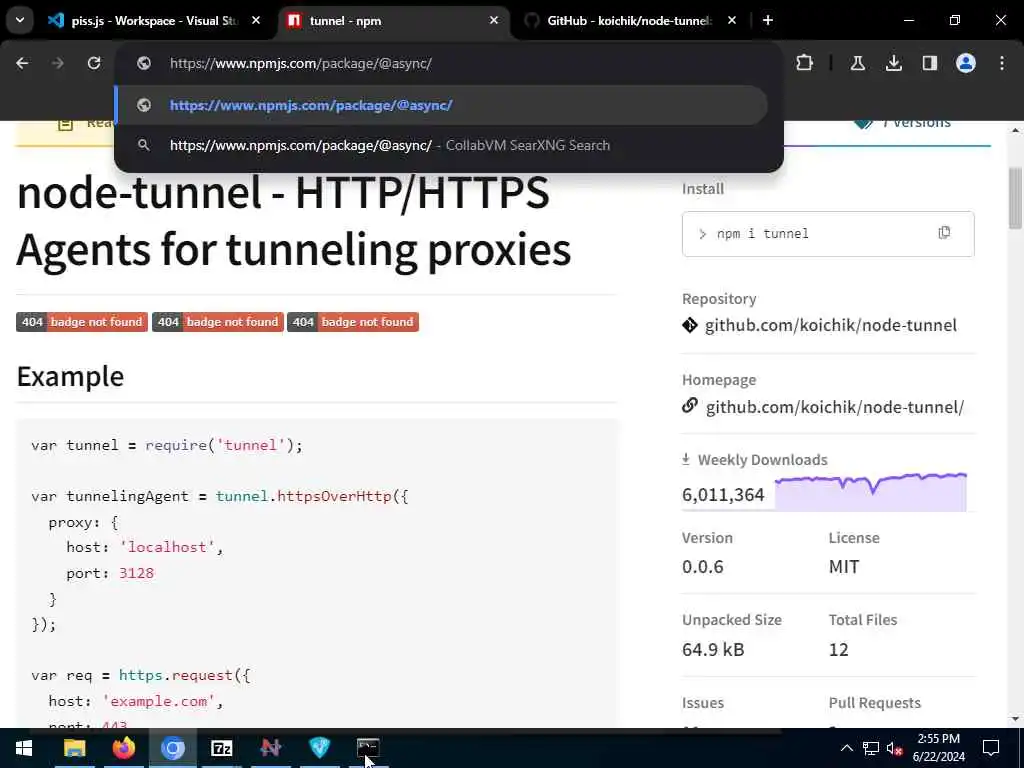Image resolution: width=1024 pixels, height=768 pixels.
Task: Click the port 3128 code value
Action: click(136, 573)
